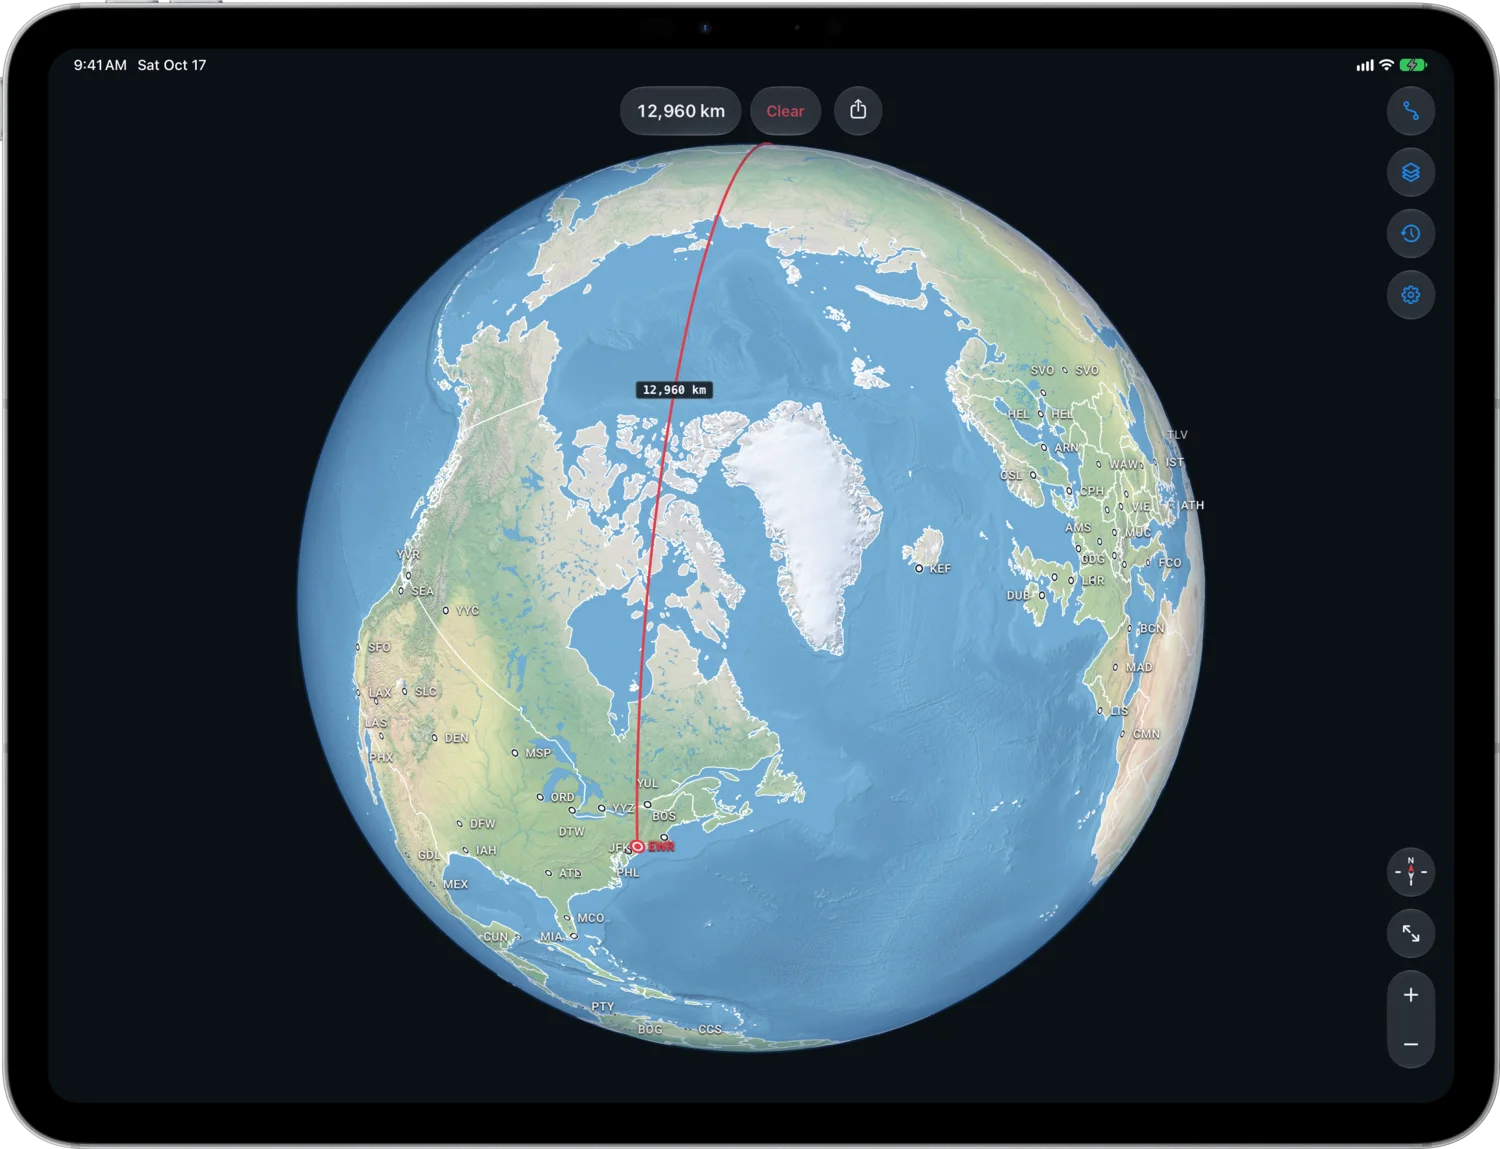Select the MIA airport marker
This screenshot has width=1500, height=1149.
[x=574, y=936]
